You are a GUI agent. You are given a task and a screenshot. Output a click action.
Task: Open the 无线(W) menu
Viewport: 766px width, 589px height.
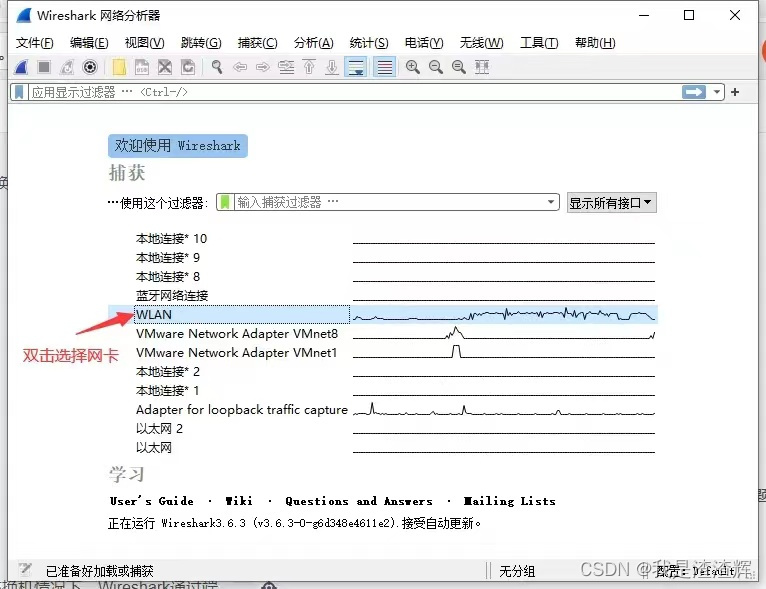click(481, 43)
